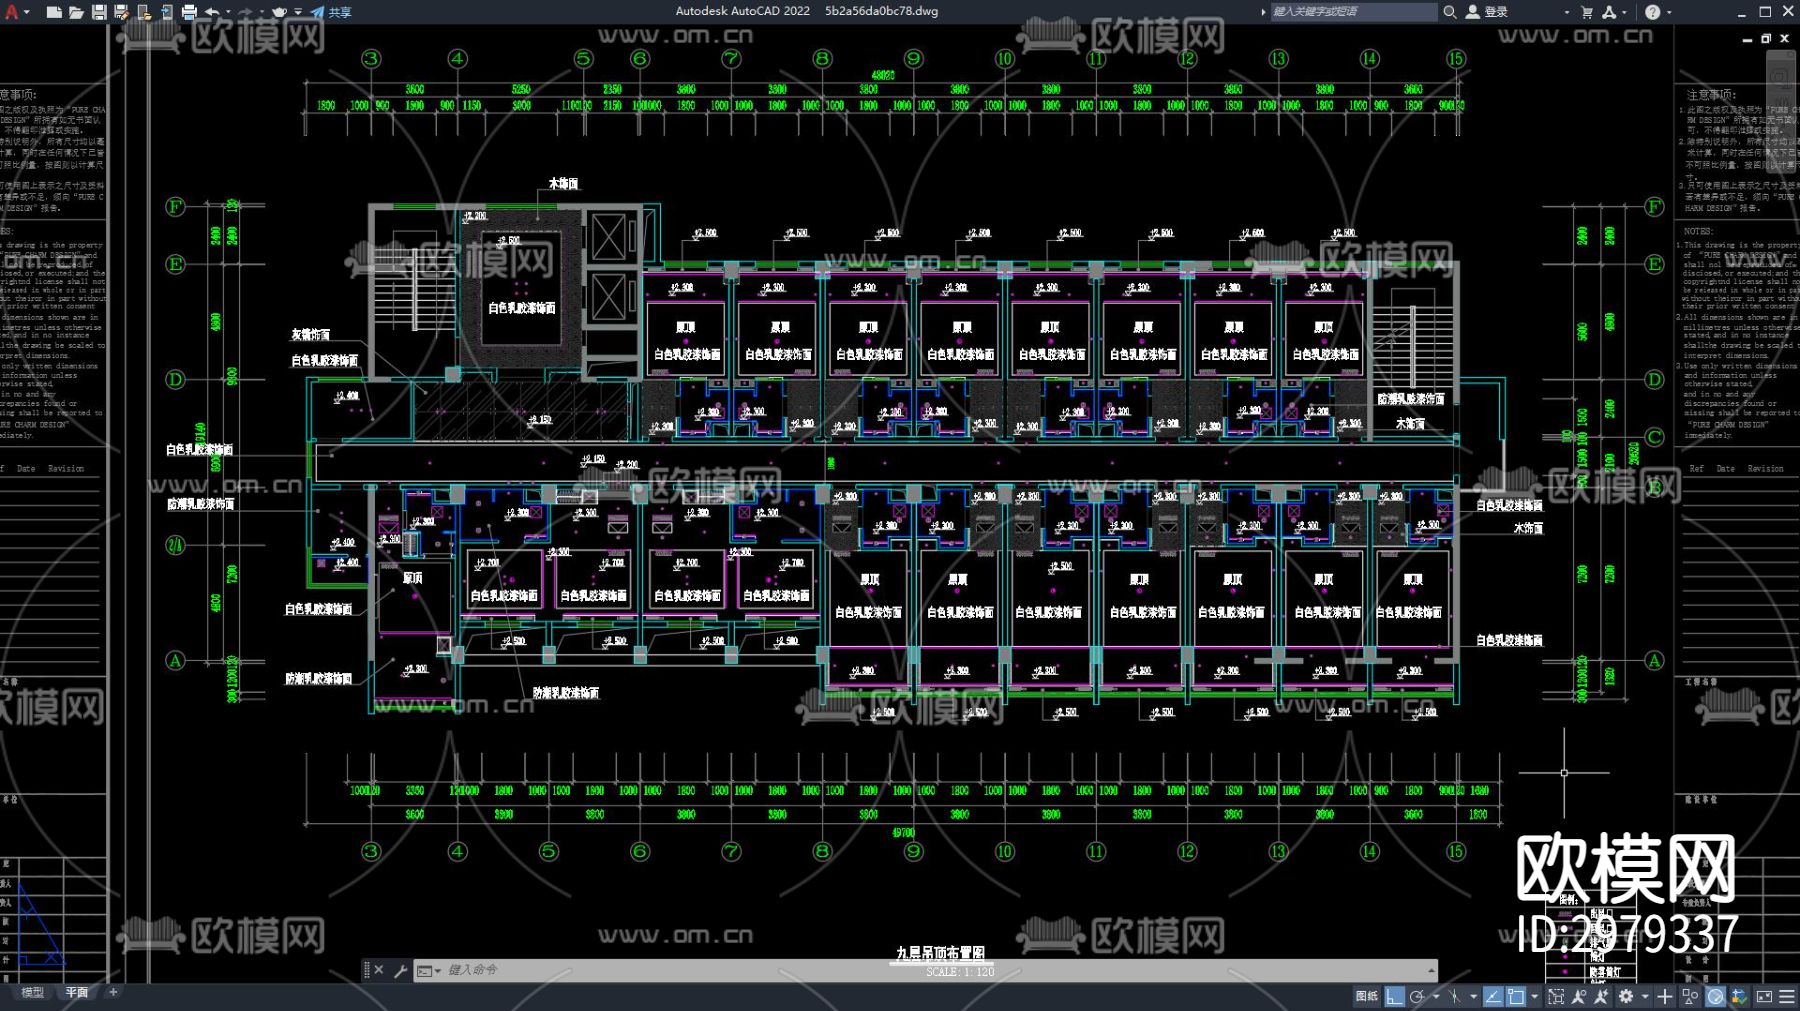Open the Help question mark
Image resolution: width=1800 pixels, height=1011 pixels.
(x=1652, y=12)
